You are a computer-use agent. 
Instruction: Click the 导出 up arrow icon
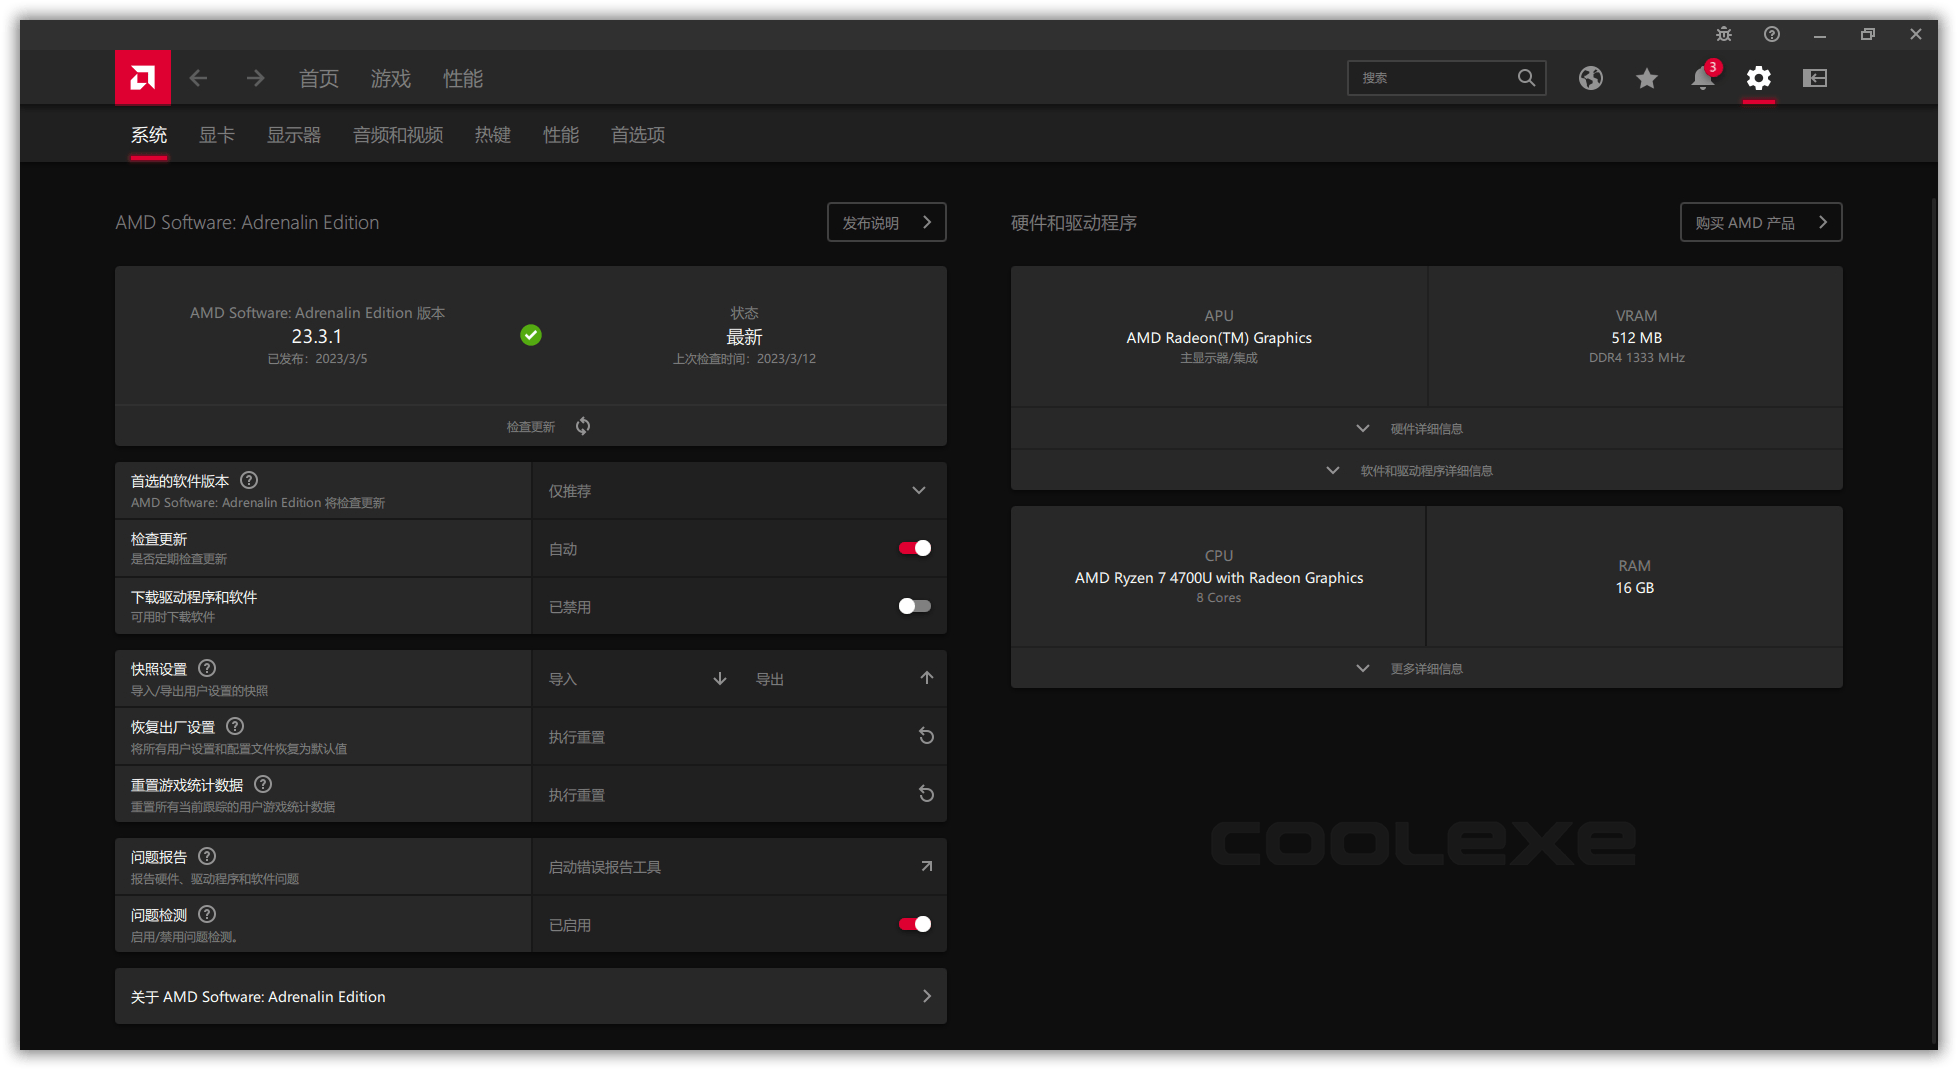pyautogui.click(x=927, y=678)
